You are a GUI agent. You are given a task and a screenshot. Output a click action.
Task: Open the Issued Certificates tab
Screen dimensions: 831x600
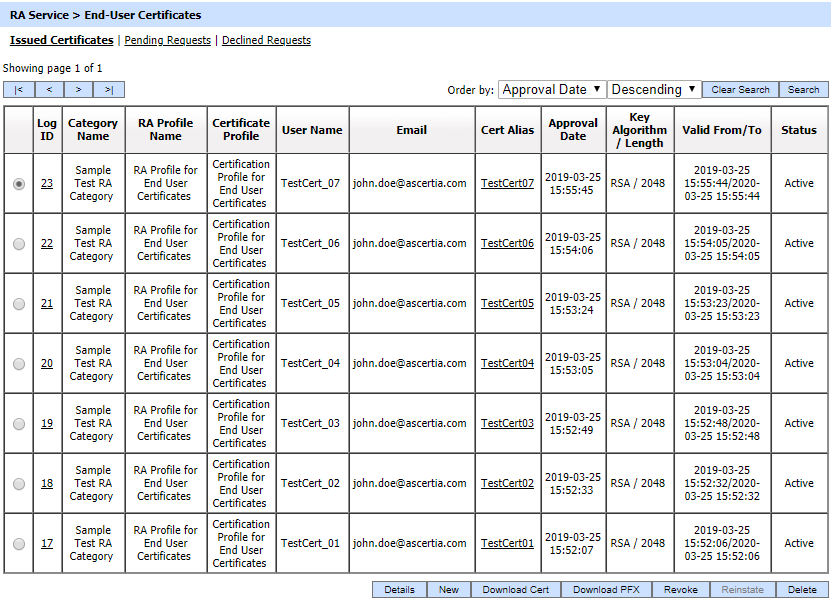(61, 41)
